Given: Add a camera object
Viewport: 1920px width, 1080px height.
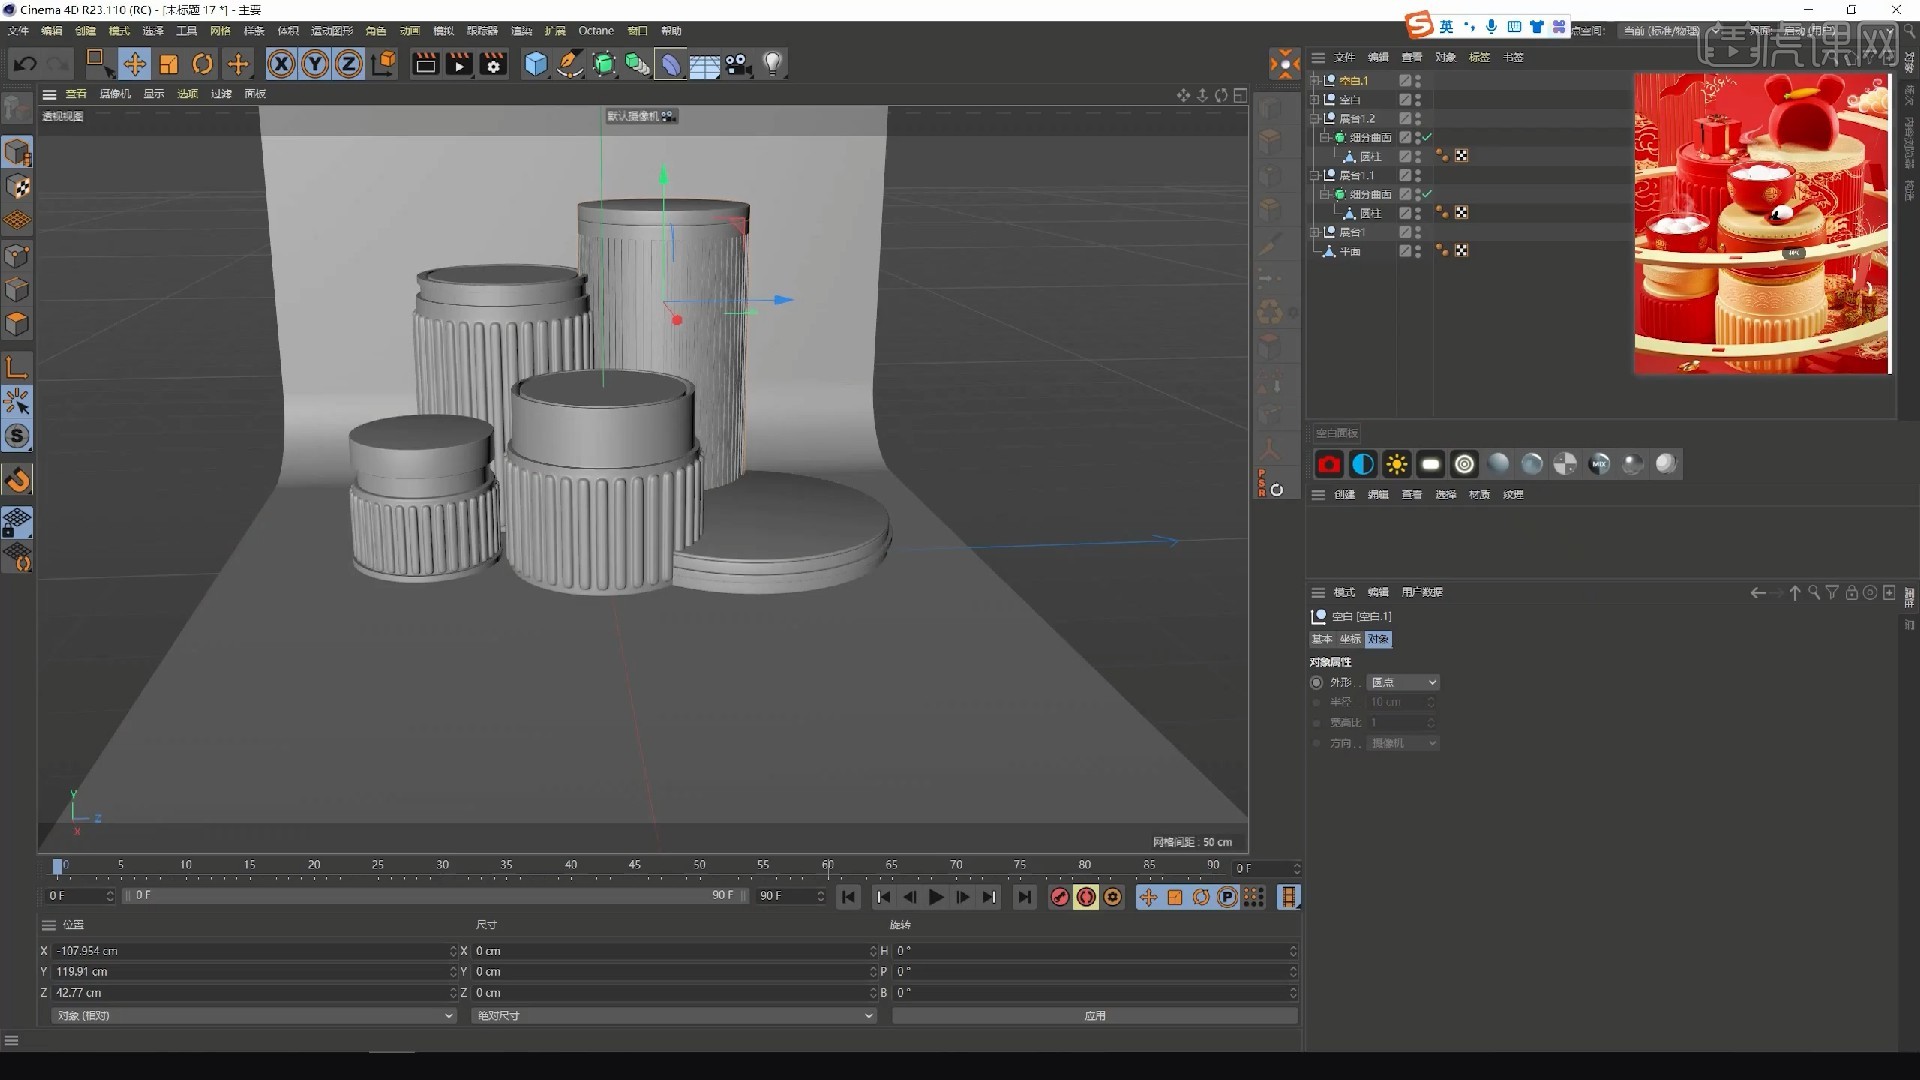Looking at the screenshot, I should click(738, 64).
